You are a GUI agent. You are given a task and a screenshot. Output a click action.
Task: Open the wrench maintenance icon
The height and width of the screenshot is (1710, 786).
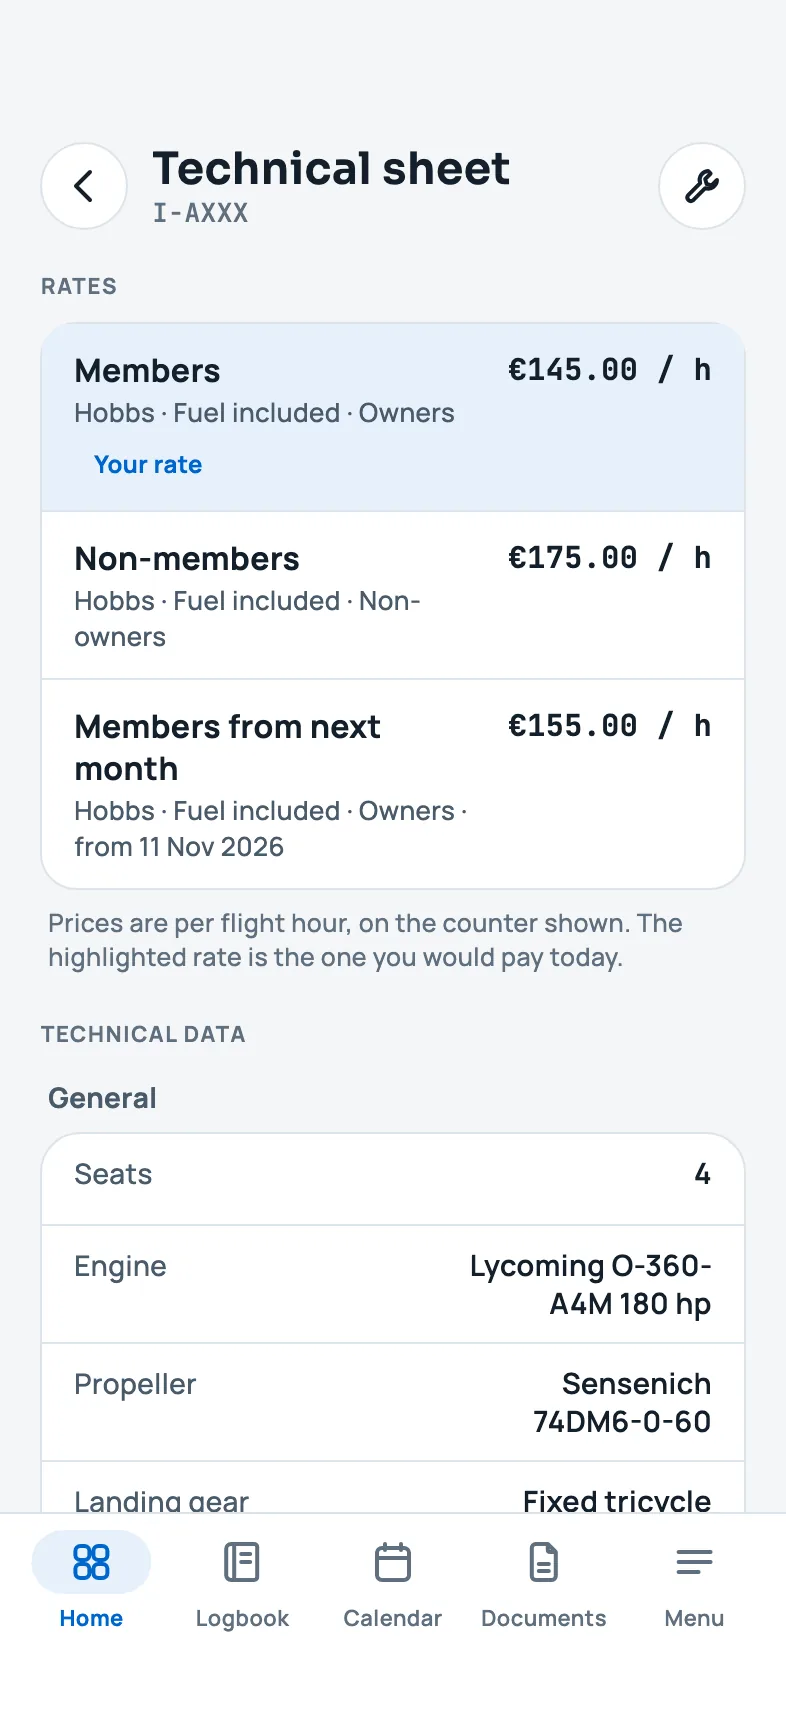tap(702, 186)
